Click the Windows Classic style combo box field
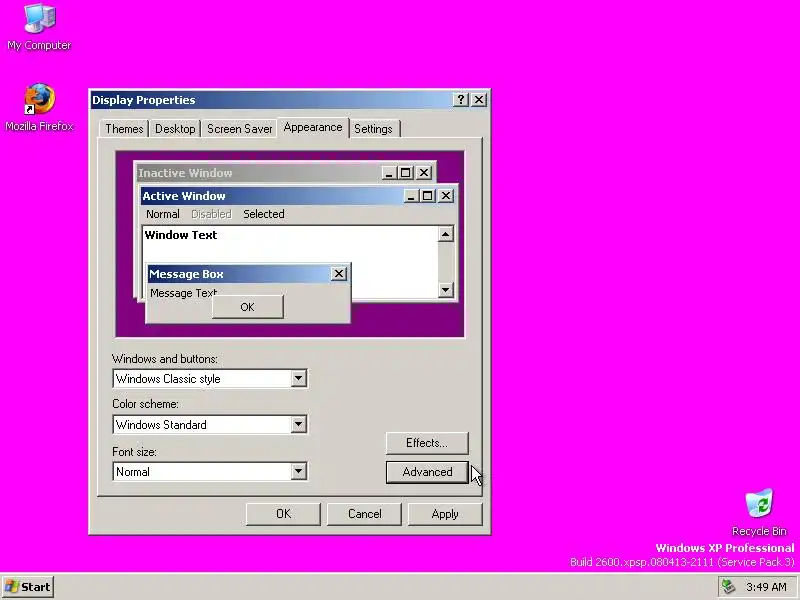 (210, 379)
